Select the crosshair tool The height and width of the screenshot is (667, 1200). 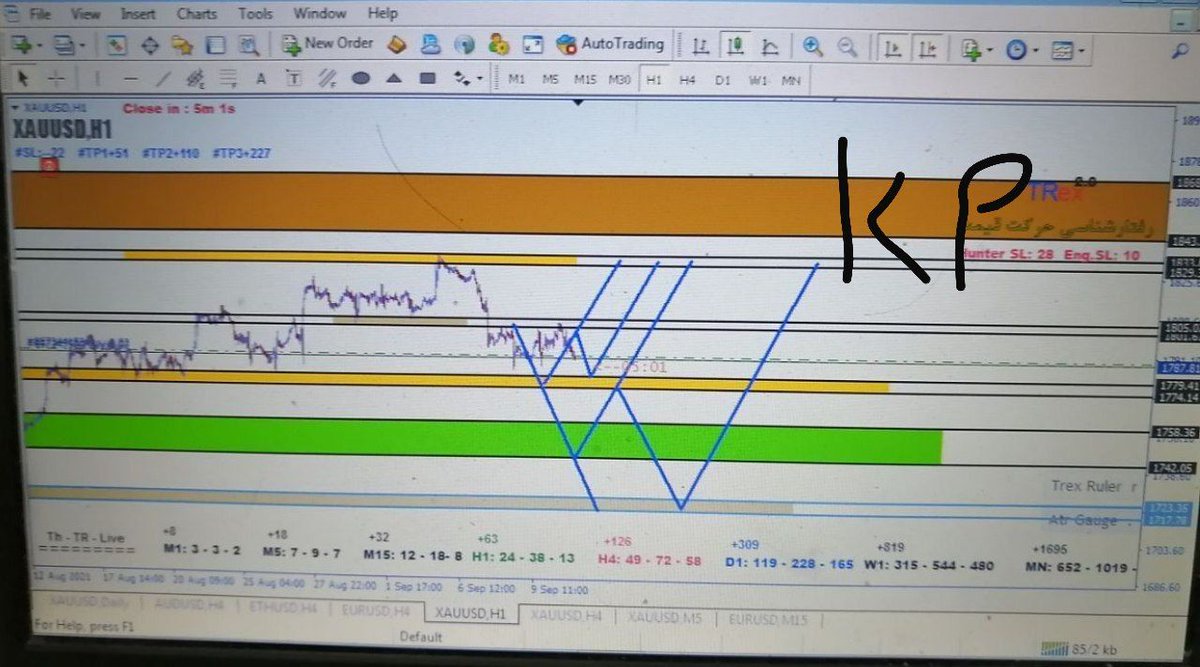tap(56, 78)
